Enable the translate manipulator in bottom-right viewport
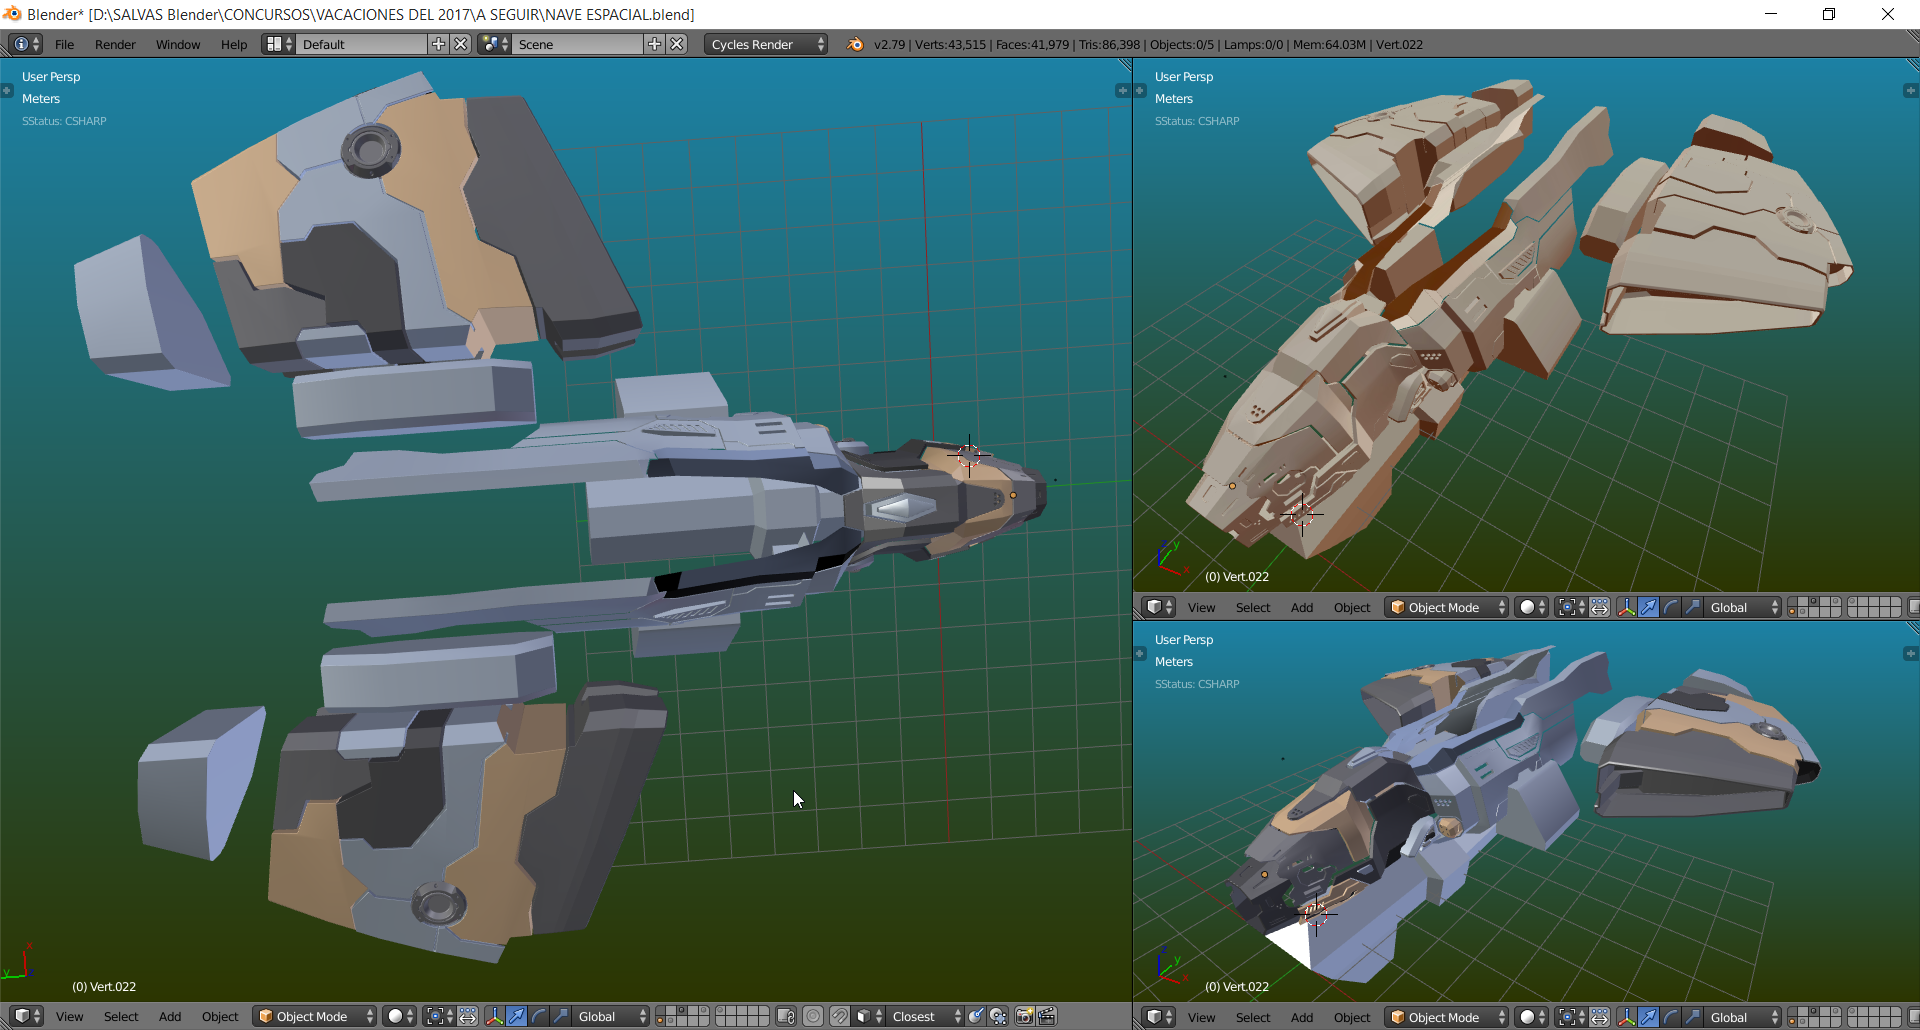This screenshot has width=1920, height=1030. click(x=1648, y=1017)
